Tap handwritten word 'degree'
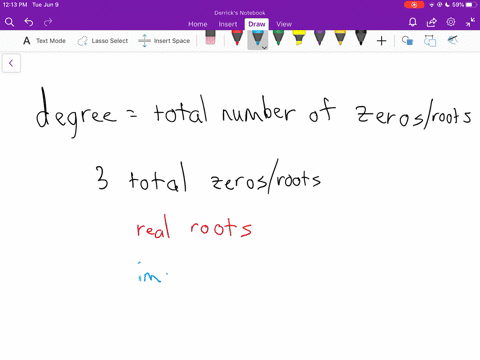The width and height of the screenshot is (480, 360). click(x=76, y=113)
